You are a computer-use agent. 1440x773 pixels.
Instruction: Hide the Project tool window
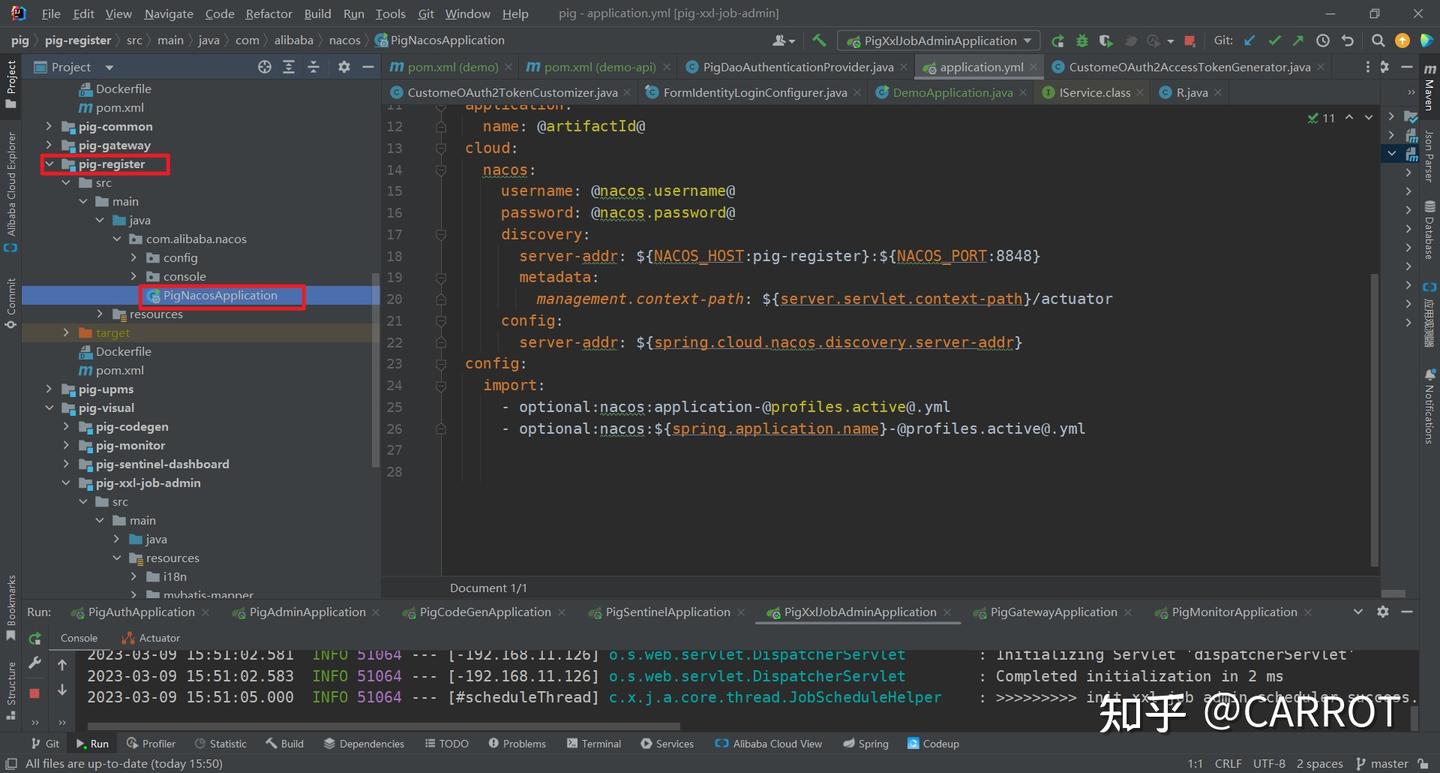[368, 67]
